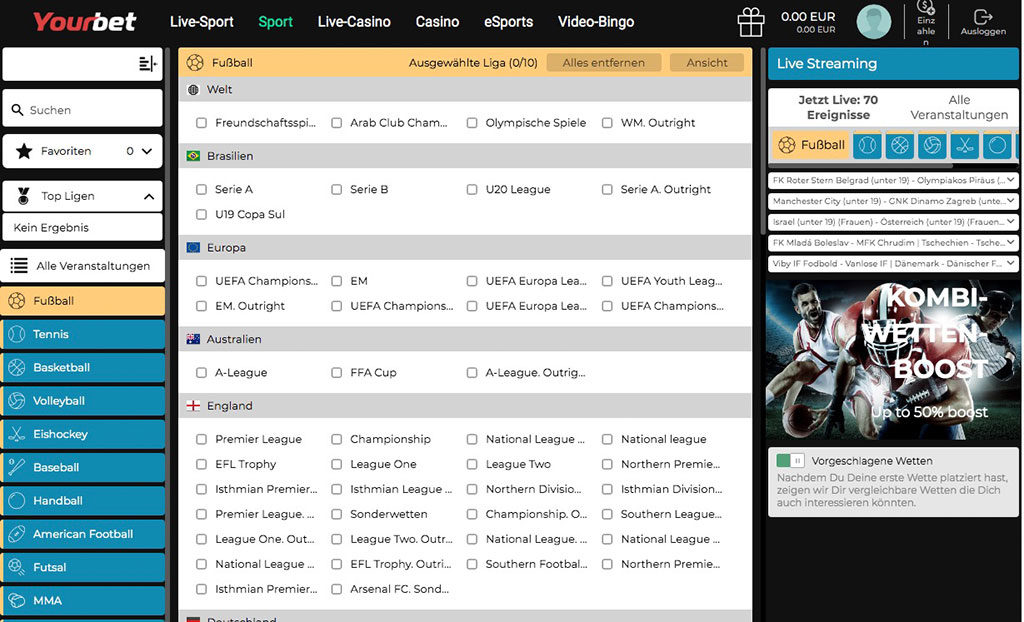This screenshot has width=1024, height=622.
Task: Open the Live-Casino menu item
Action: click(x=354, y=21)
